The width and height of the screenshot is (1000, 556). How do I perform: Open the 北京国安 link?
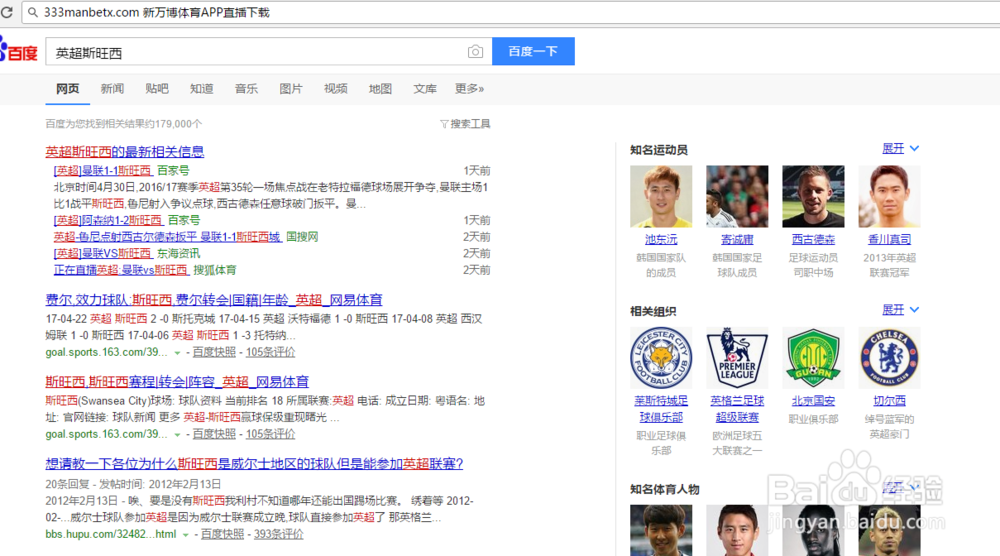tap(813, 401)
